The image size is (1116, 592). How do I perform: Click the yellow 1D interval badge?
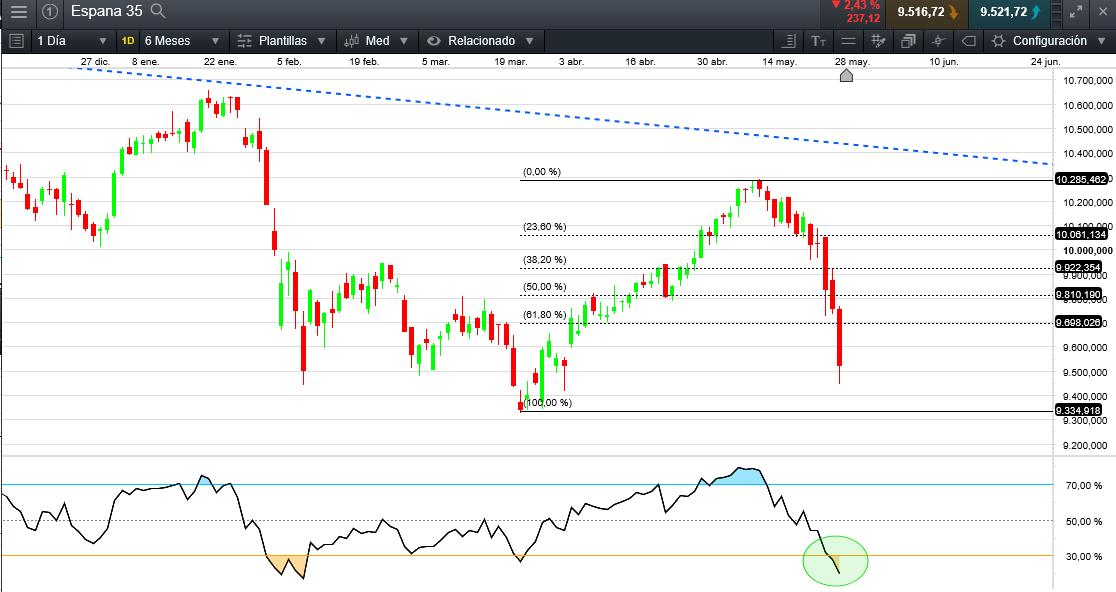coord(128,41)
